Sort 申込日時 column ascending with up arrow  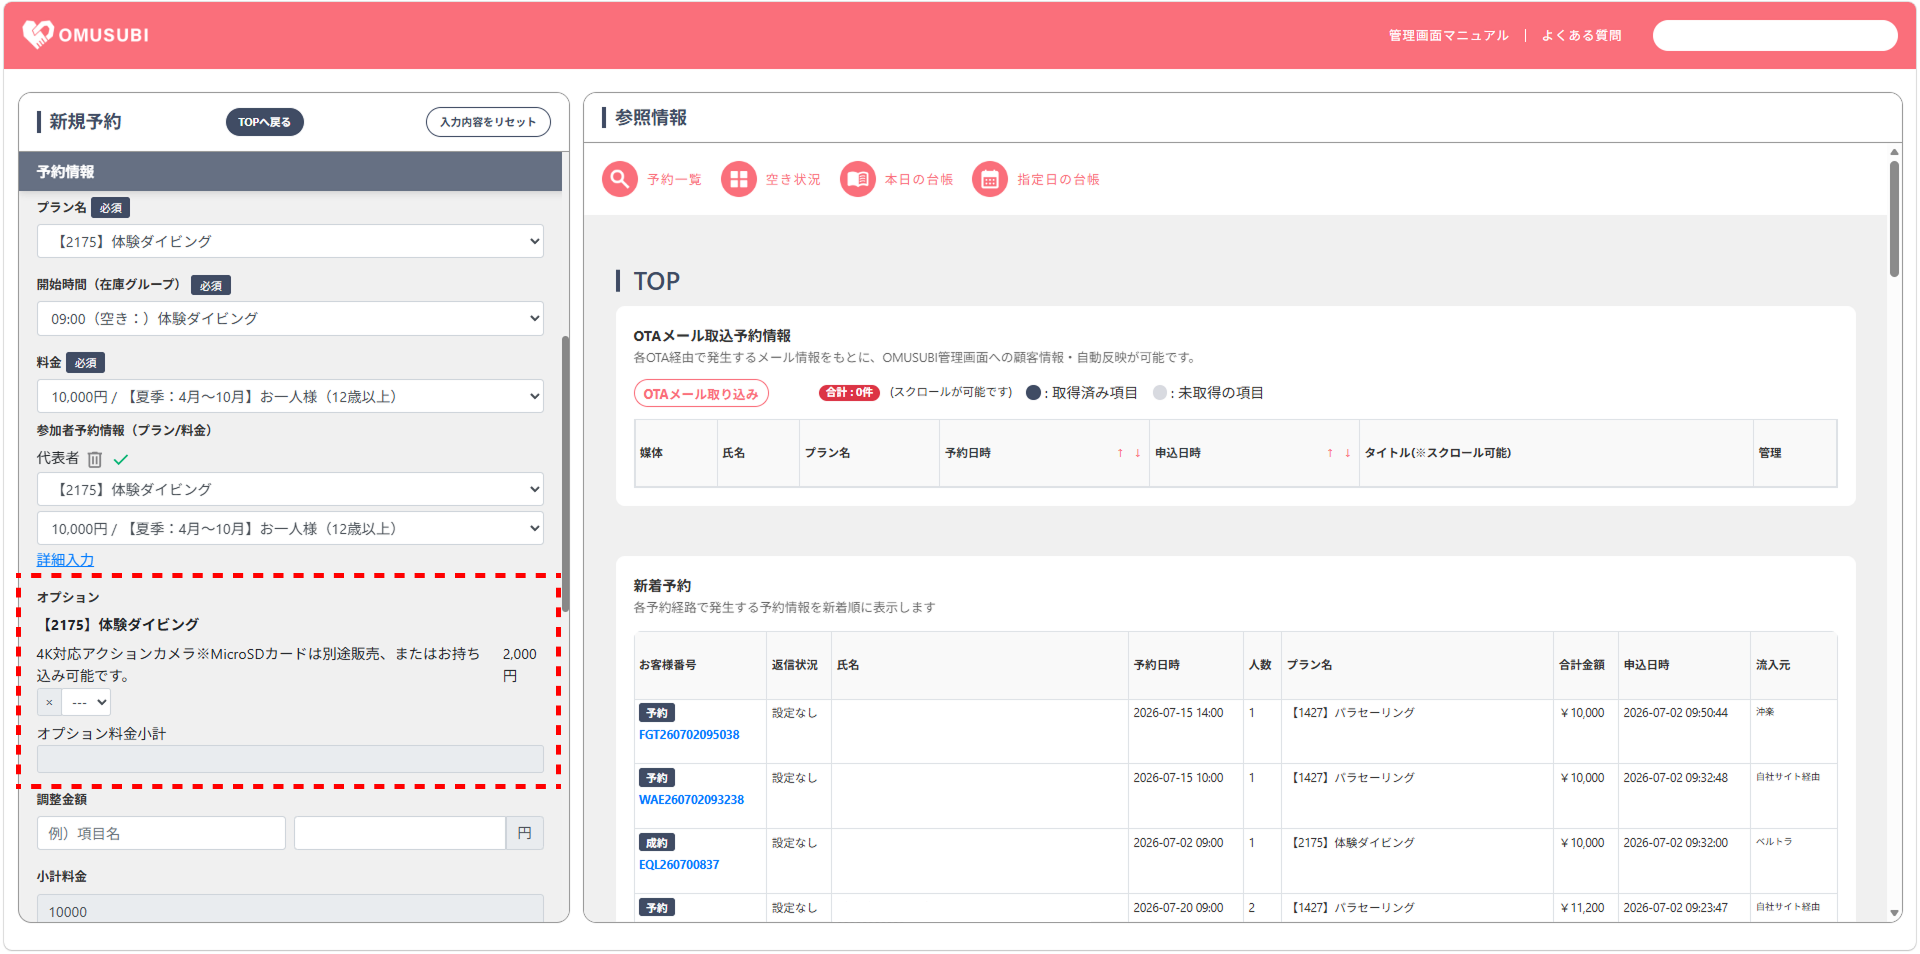click(1330, 453)
